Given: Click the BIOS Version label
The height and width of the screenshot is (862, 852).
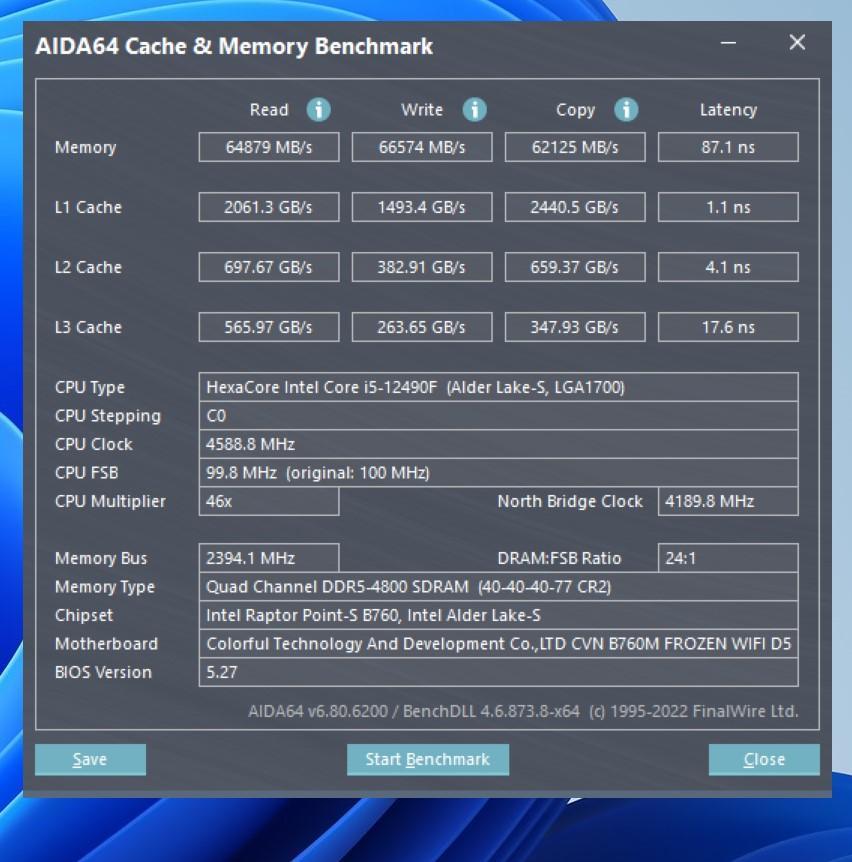Looking at the screenshot, I should (x=103, y=672).
